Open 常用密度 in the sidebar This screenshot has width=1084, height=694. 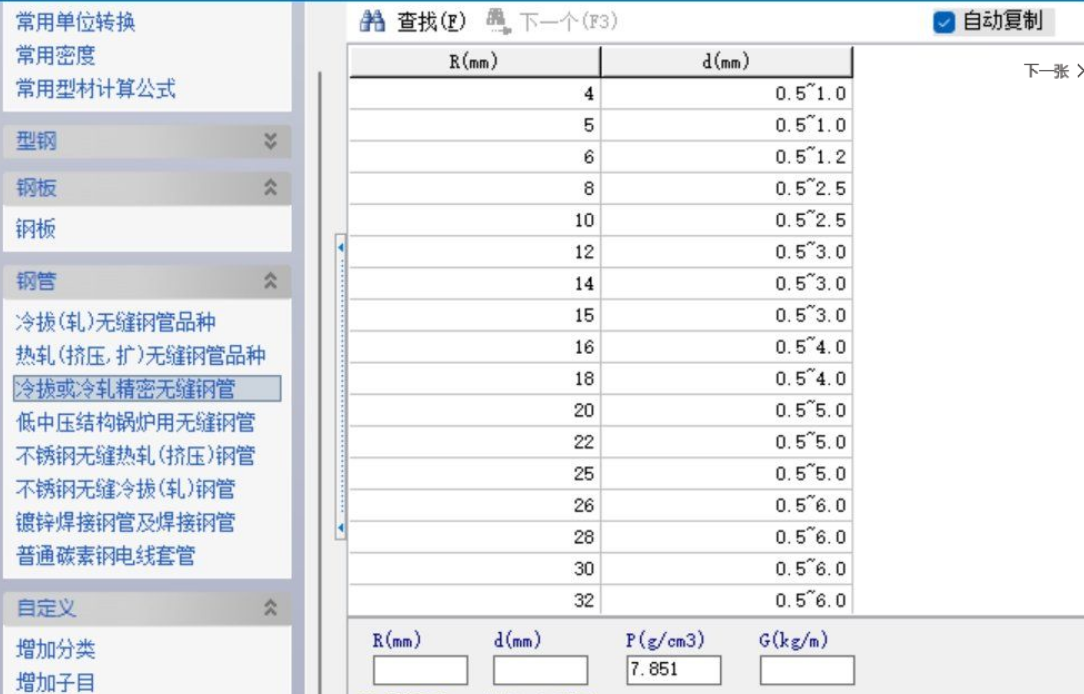(x=56, y=55)
